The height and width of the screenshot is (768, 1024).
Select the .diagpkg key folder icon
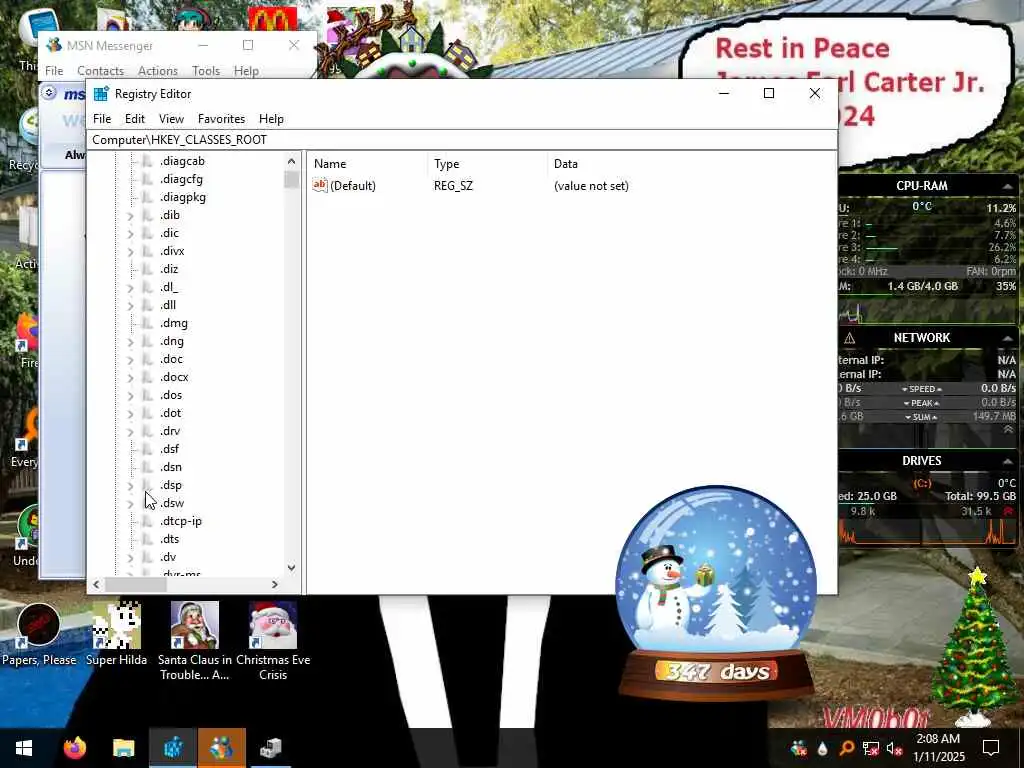148,197
